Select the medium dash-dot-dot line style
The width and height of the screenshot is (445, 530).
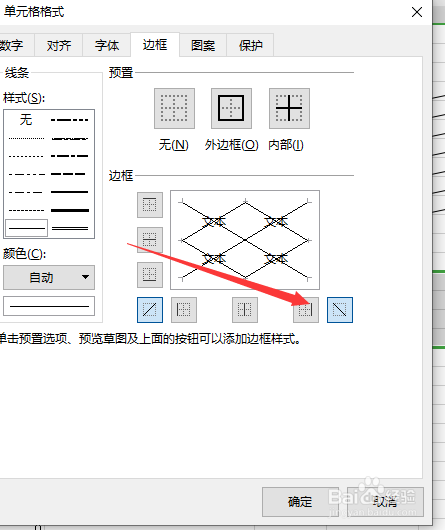click(70, 120)
